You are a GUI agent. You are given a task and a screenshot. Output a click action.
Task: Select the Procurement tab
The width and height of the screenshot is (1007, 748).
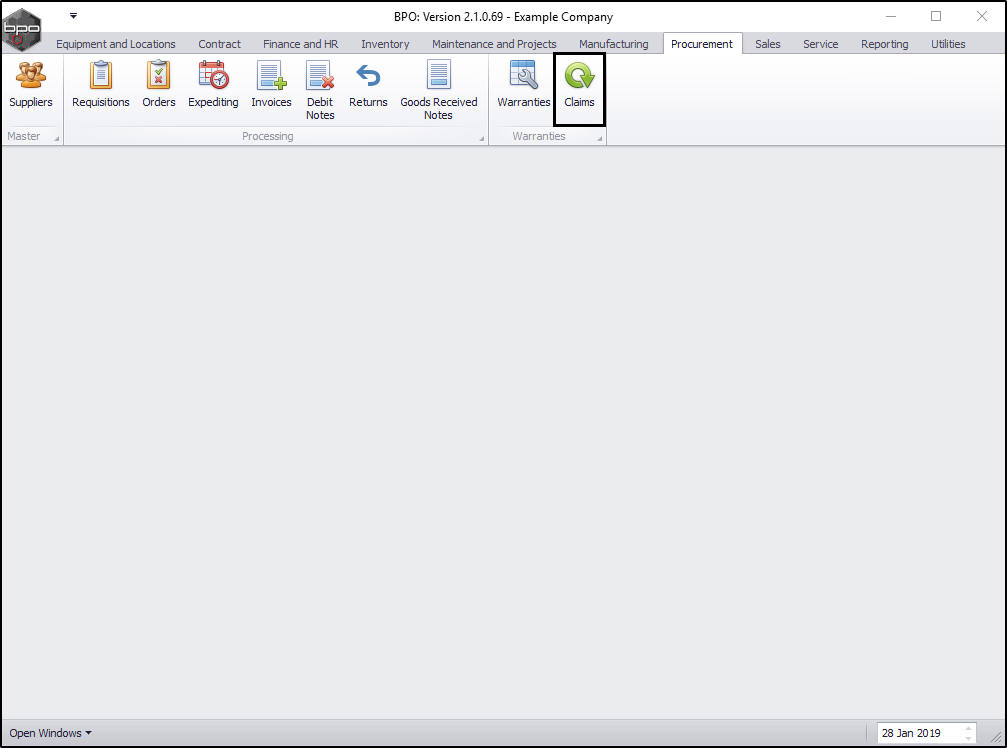tap(701, 44)
